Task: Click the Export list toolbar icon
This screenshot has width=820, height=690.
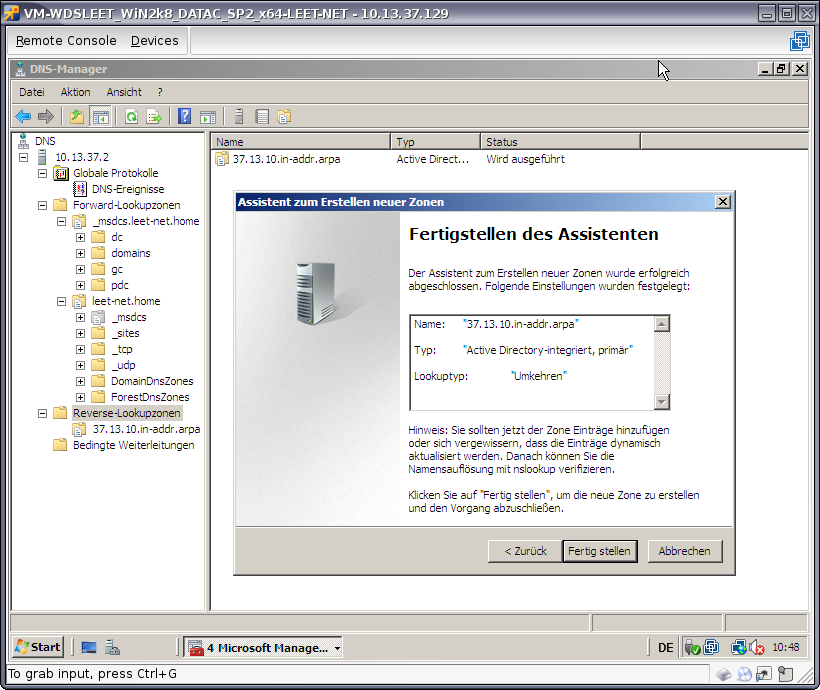Action: tap(154, 116)
